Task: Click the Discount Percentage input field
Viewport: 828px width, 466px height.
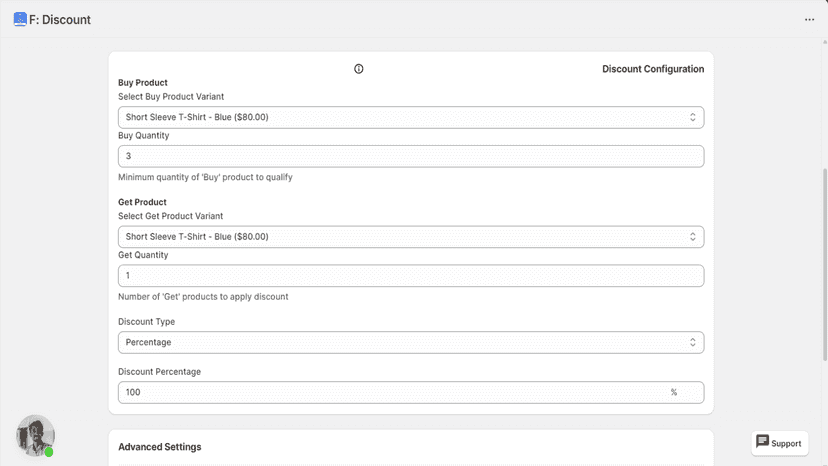Action: [x=411, y=393]
